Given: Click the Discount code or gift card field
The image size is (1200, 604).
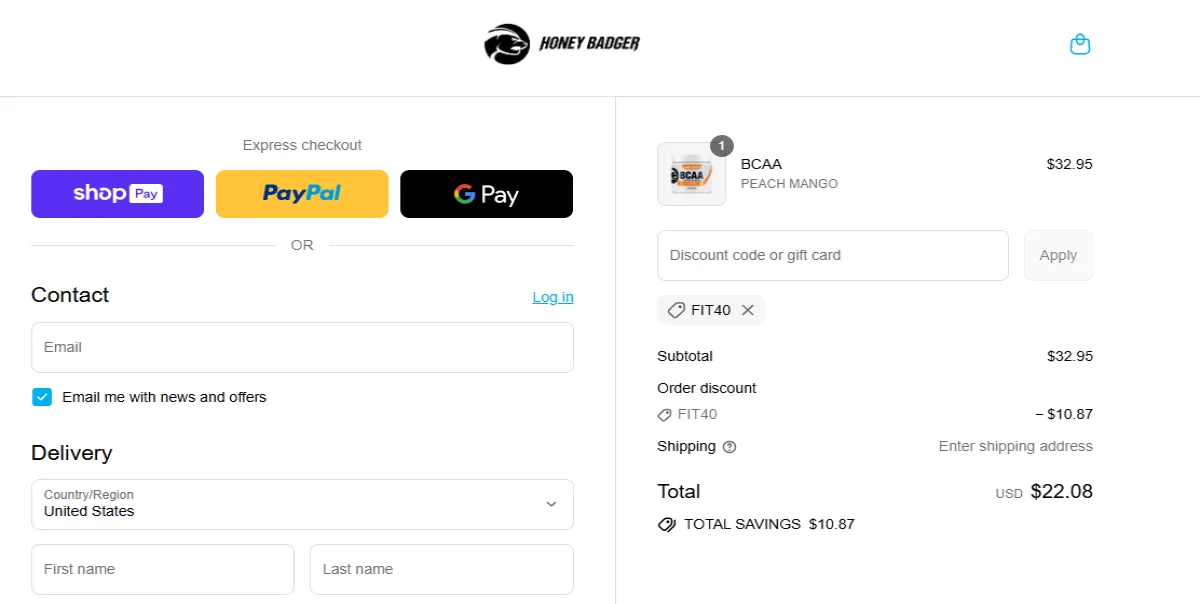Looking at the screenshot, I should [832, 256].
